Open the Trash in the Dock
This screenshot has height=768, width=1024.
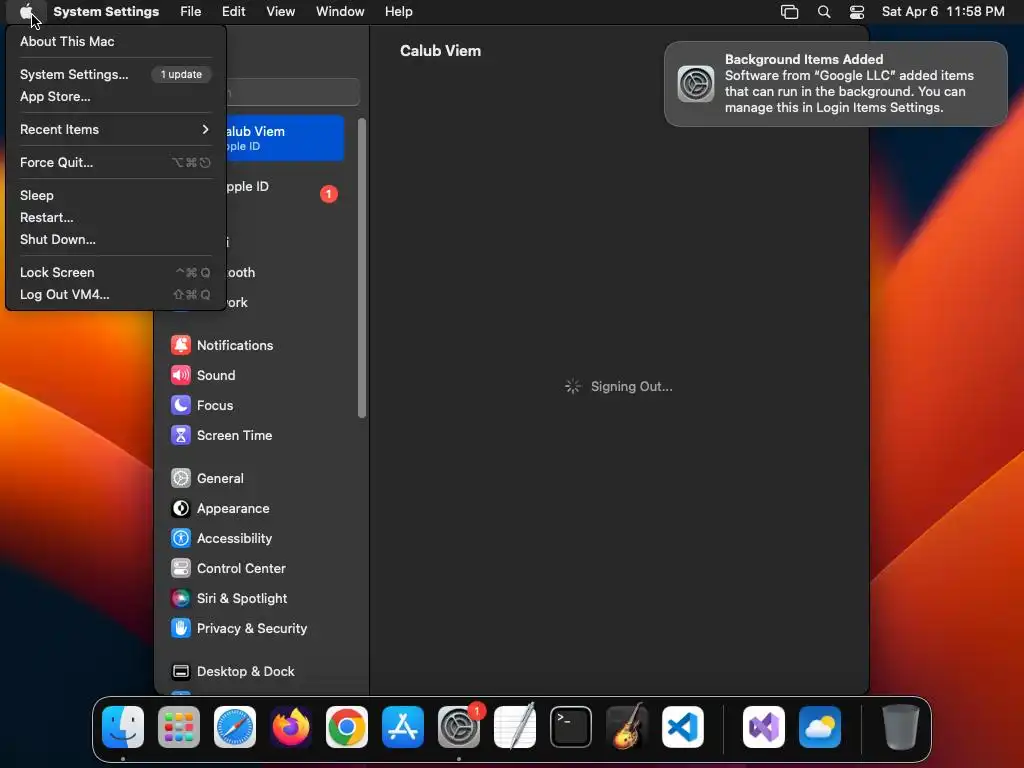pos(901,727)
